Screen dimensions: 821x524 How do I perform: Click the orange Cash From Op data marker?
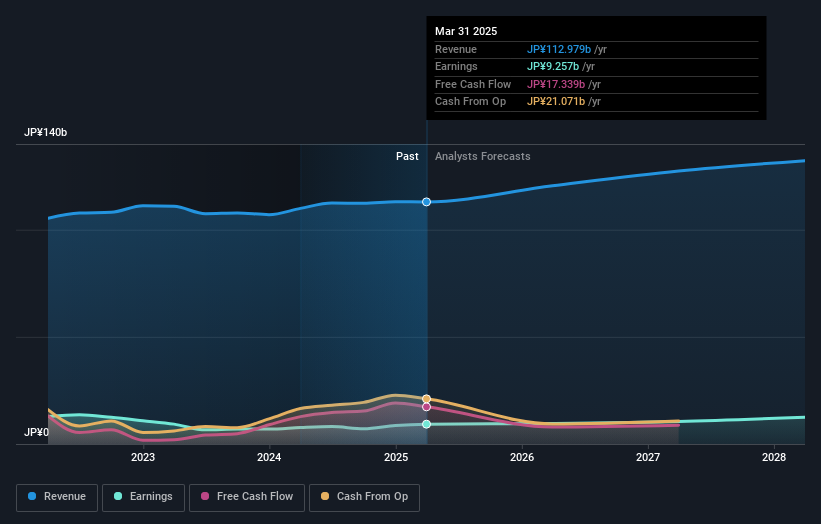pos(427,399)
